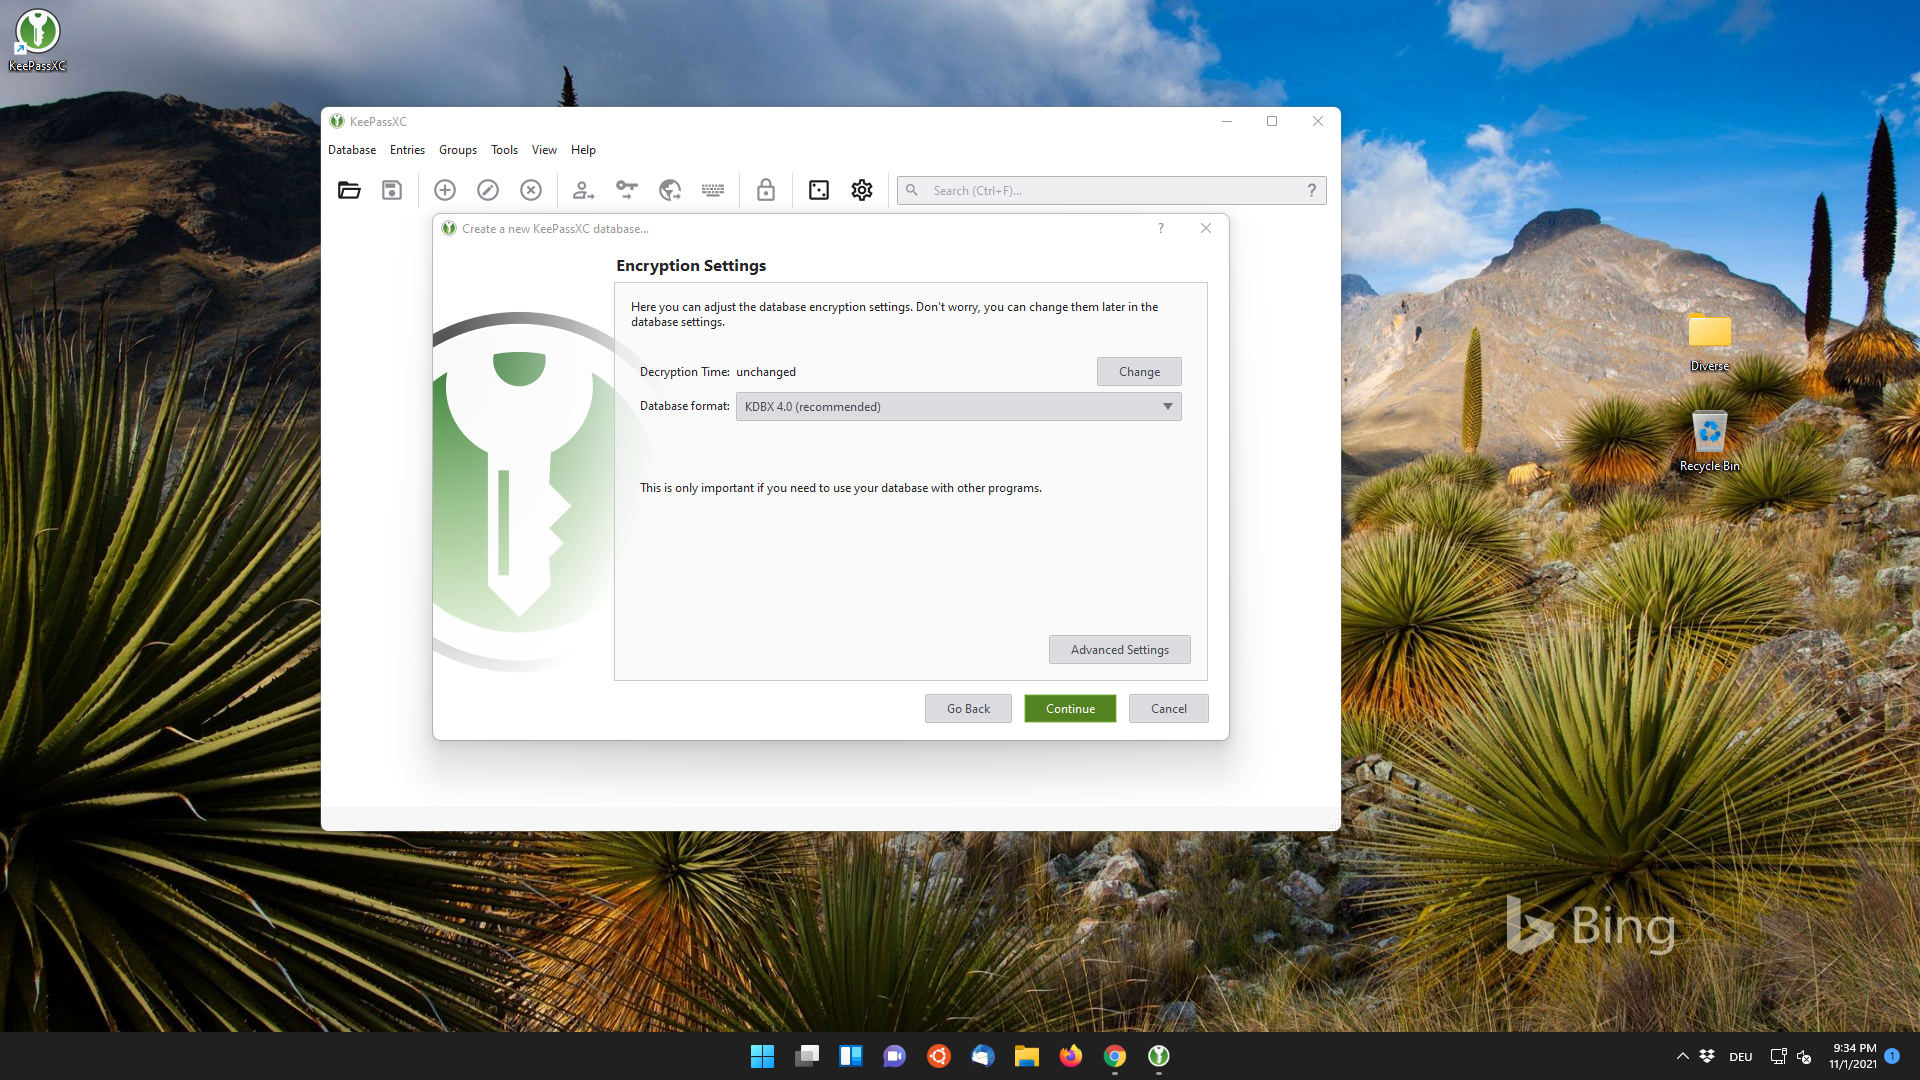Click the muted volume tray icon
Image resolution: width=1920 pixels, height=1080 pixels.
[1804, 1056]
